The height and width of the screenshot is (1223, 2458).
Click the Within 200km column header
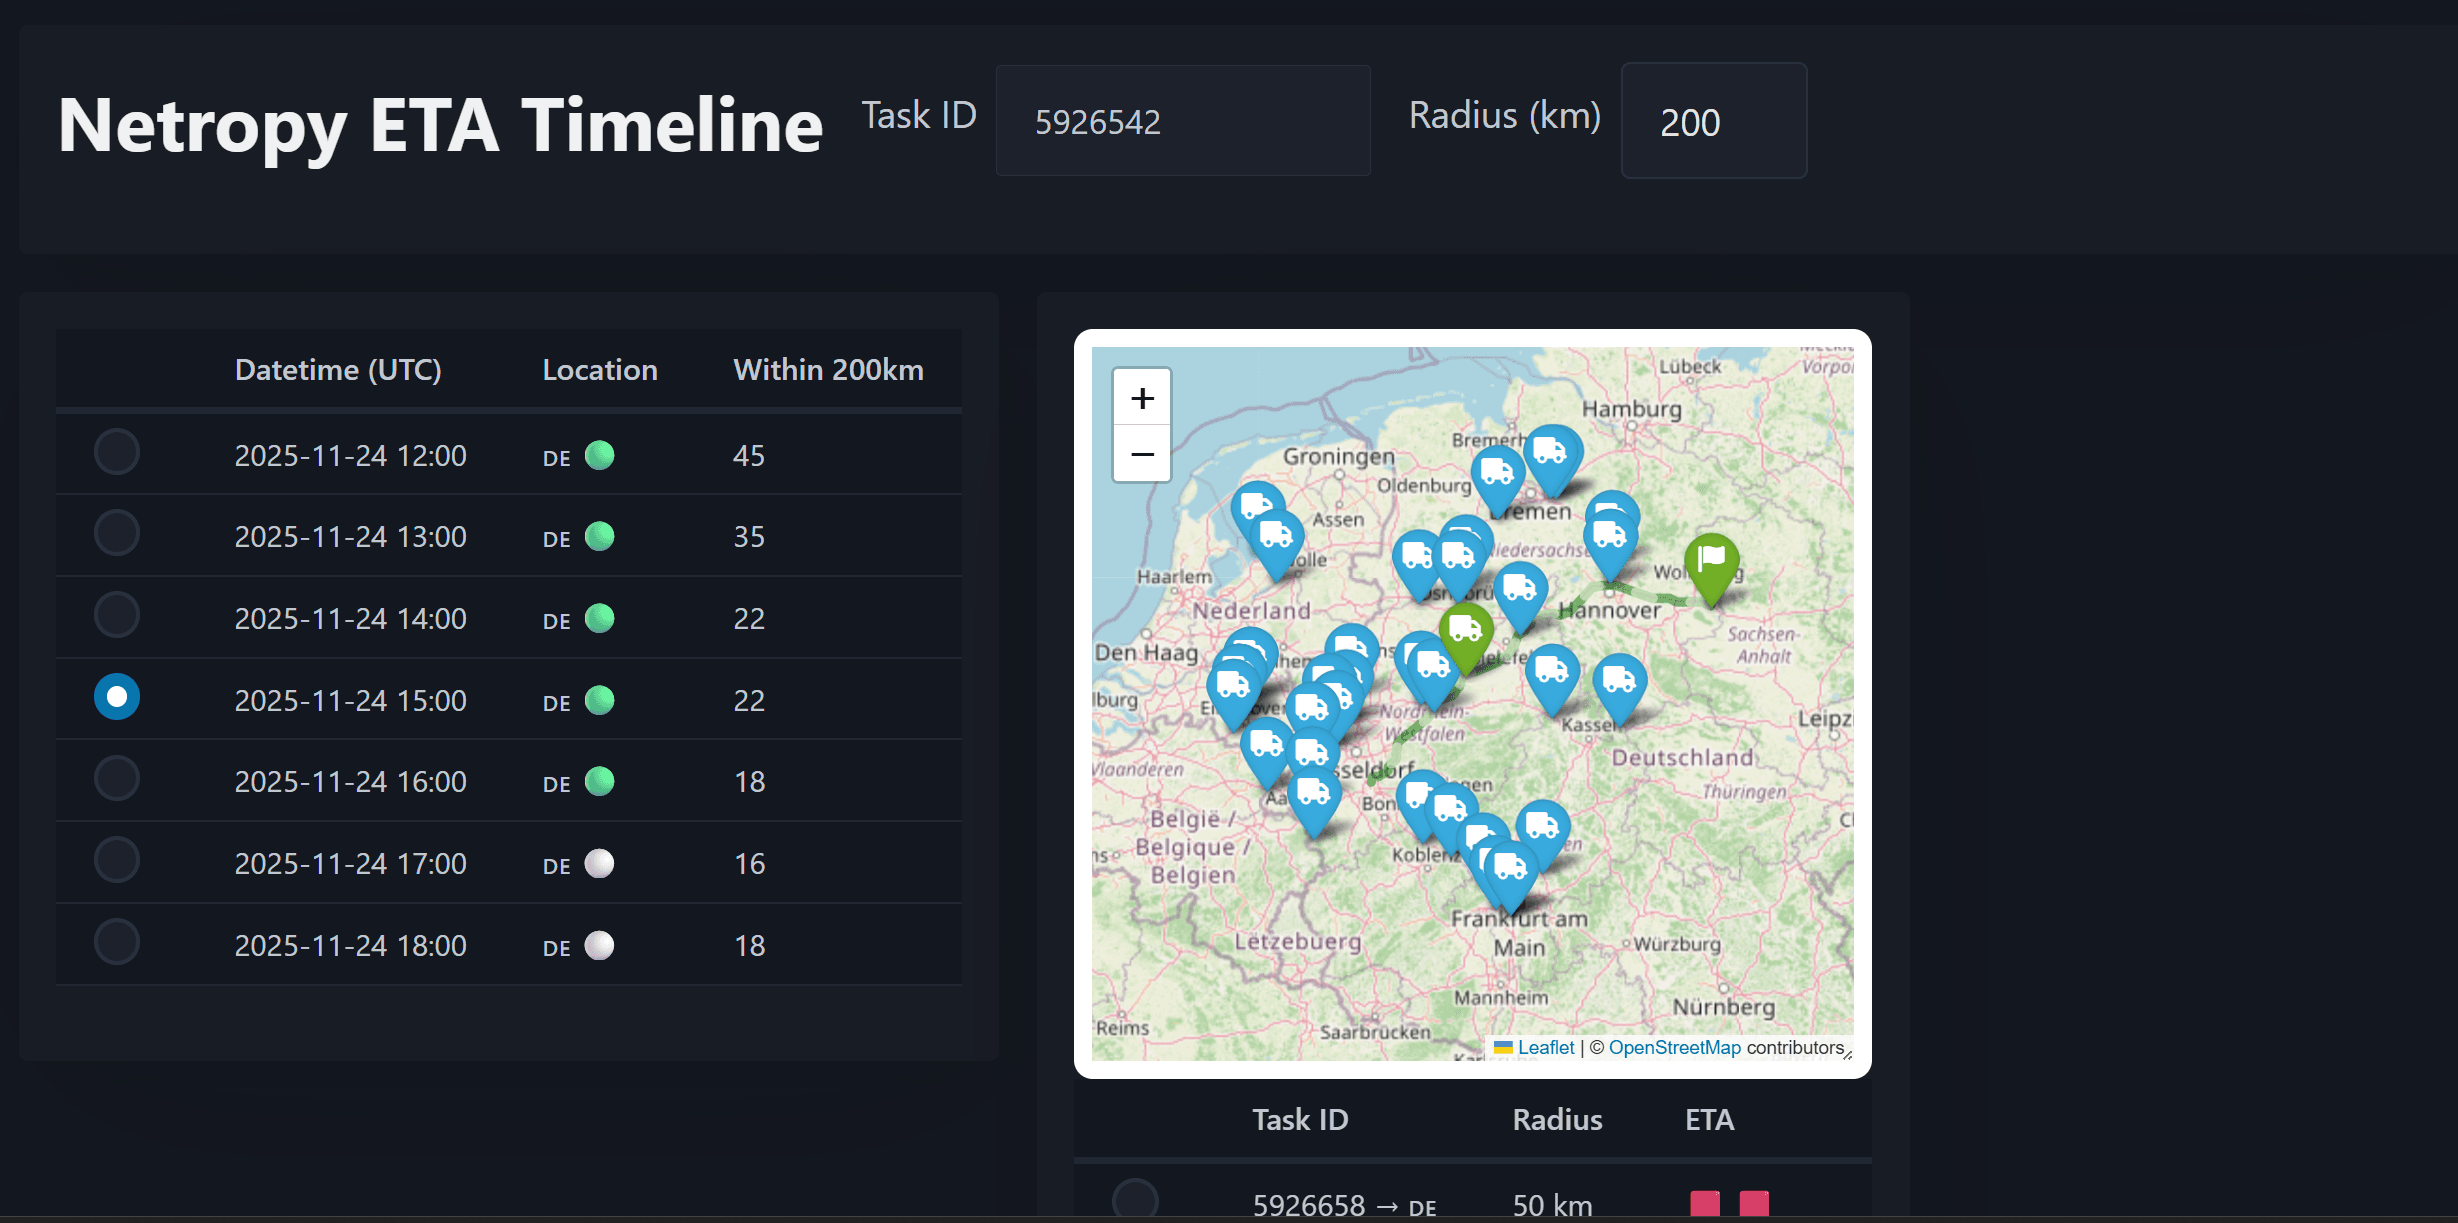[828, 370]
